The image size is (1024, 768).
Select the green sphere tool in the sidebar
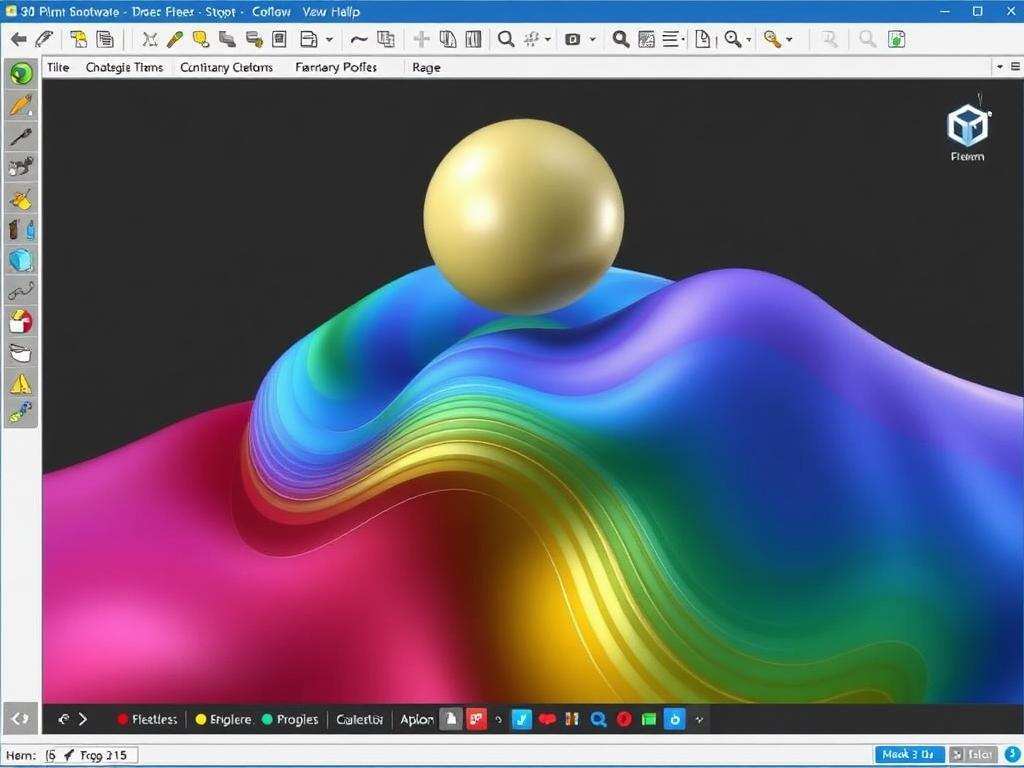click(x=21, y=73)
